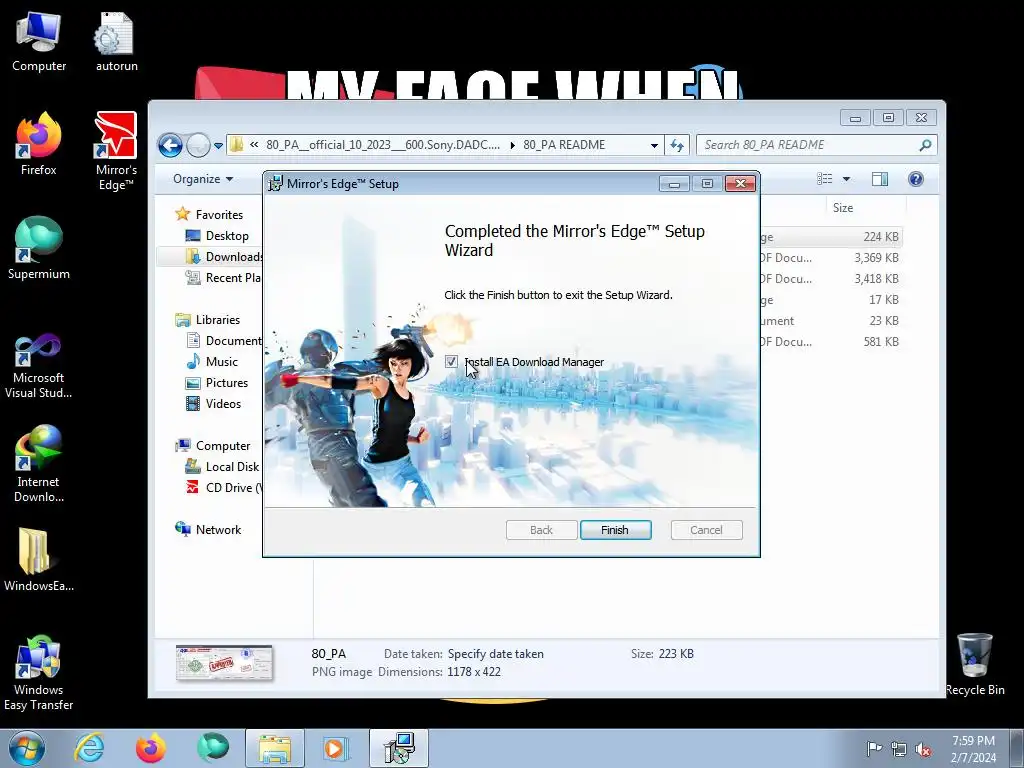This screenshot has height=768, width=1024.
Task: Select the file sized 224 KB
Action: 832,237
